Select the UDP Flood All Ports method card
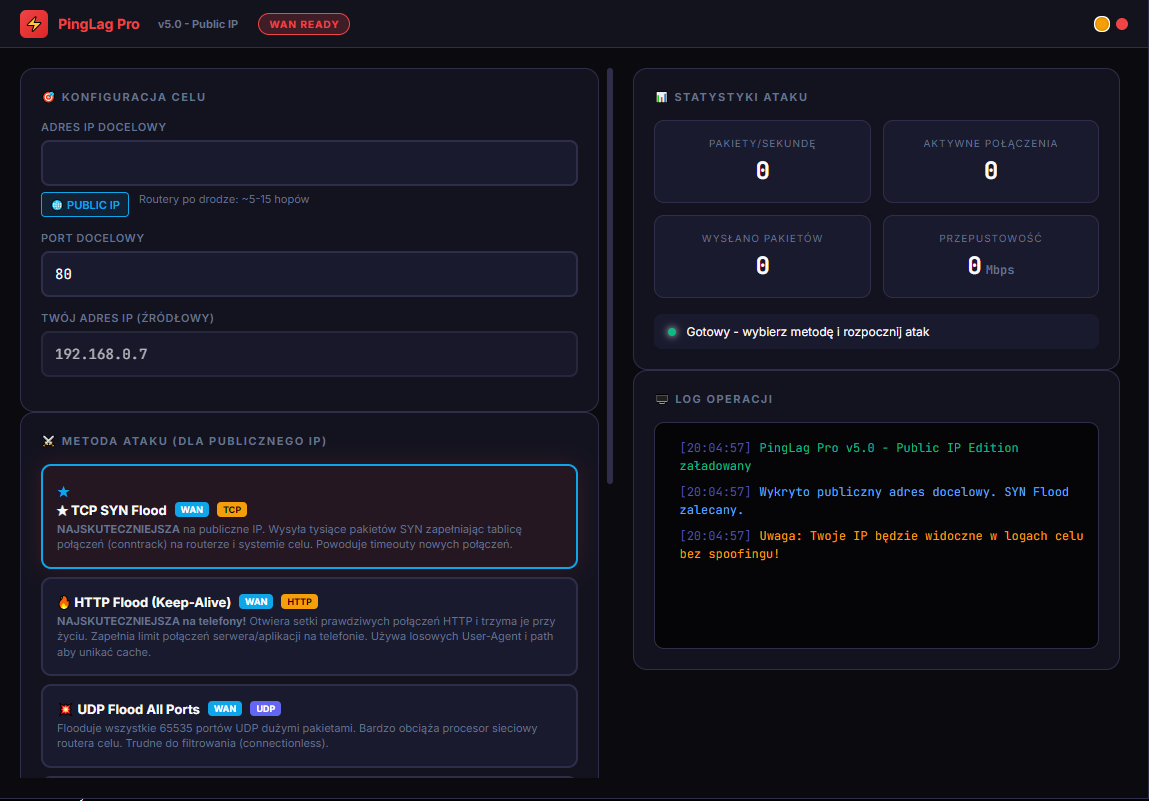Image resolution: width=1149 pixels, height=801 pixels. point(309,726)
